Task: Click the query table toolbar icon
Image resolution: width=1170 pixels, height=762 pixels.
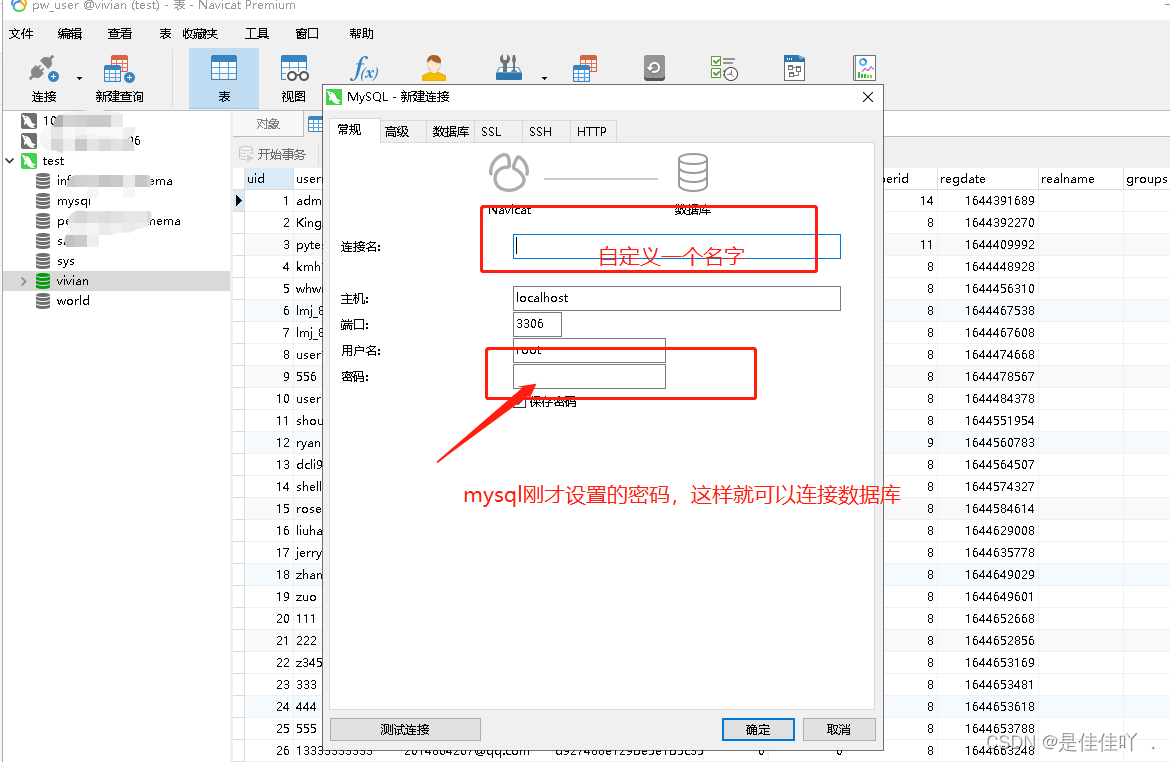Action: coord(585,68)
